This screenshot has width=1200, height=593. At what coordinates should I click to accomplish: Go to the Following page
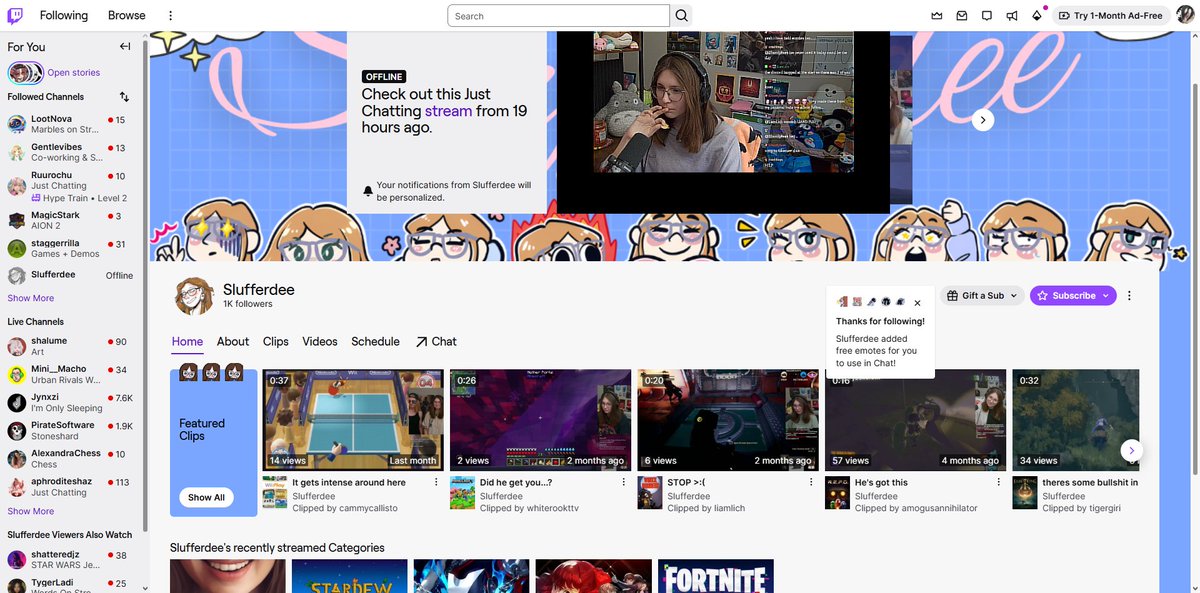64,16
